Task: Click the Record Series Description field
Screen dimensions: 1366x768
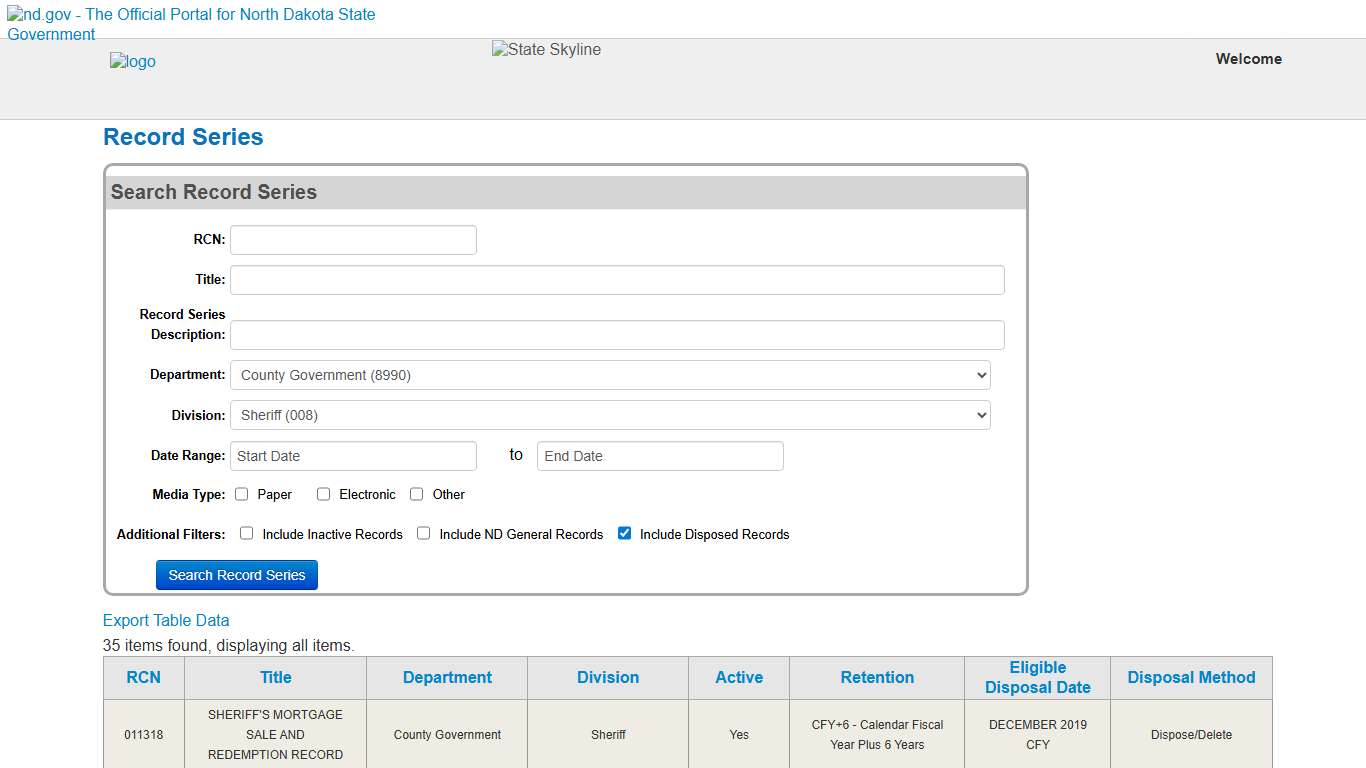Action: tap(616, 334)
